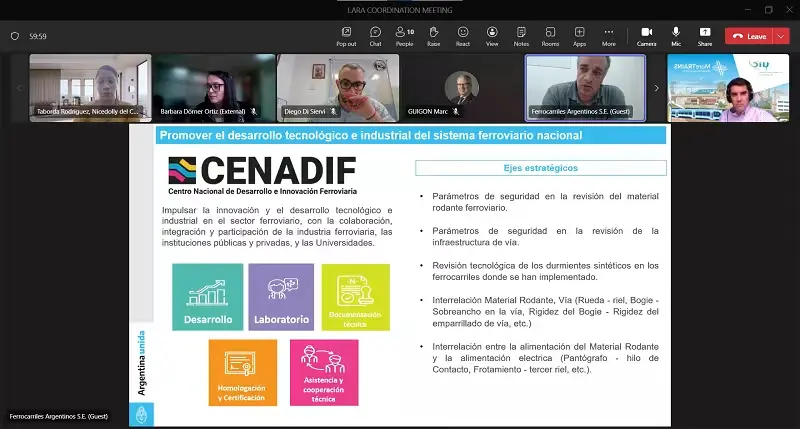
Task: Click the Asistencia y cooperación técnica tile
Action: point(324,372)
